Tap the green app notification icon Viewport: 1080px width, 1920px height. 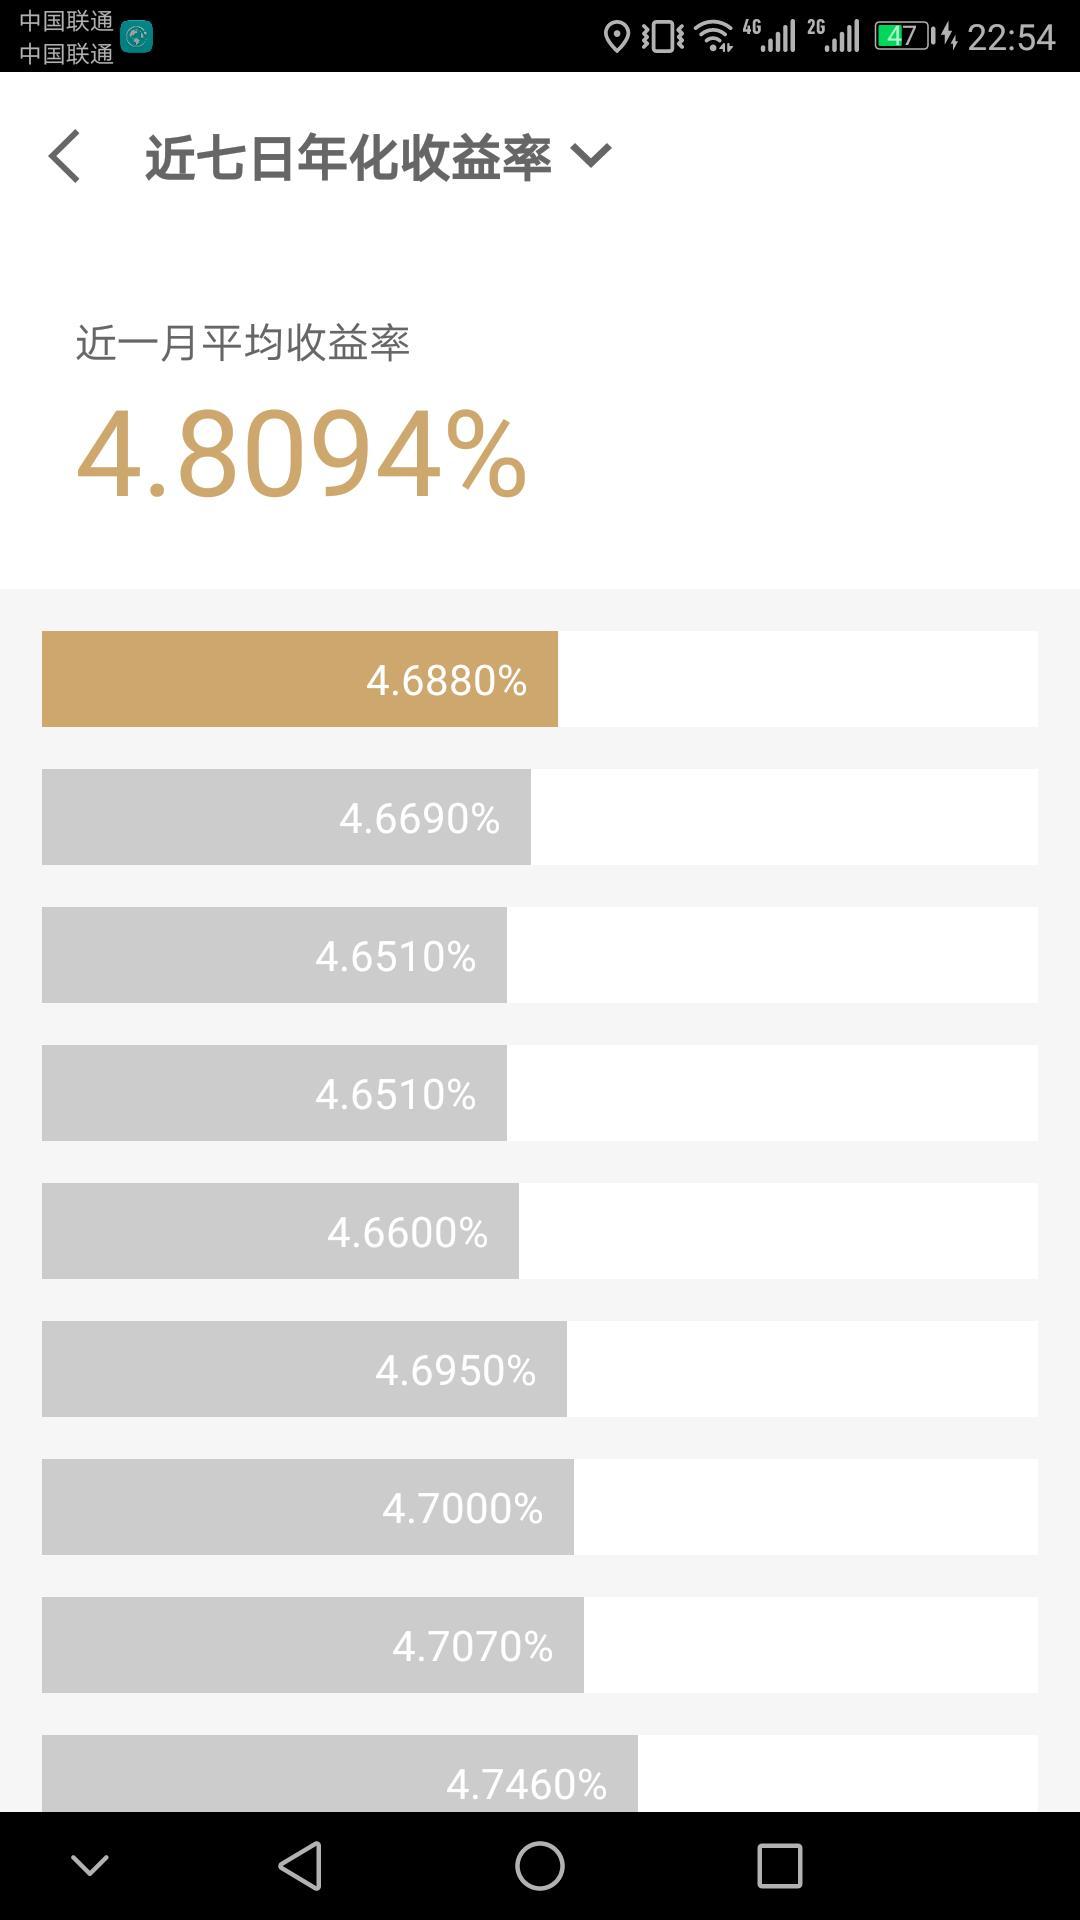136,37
